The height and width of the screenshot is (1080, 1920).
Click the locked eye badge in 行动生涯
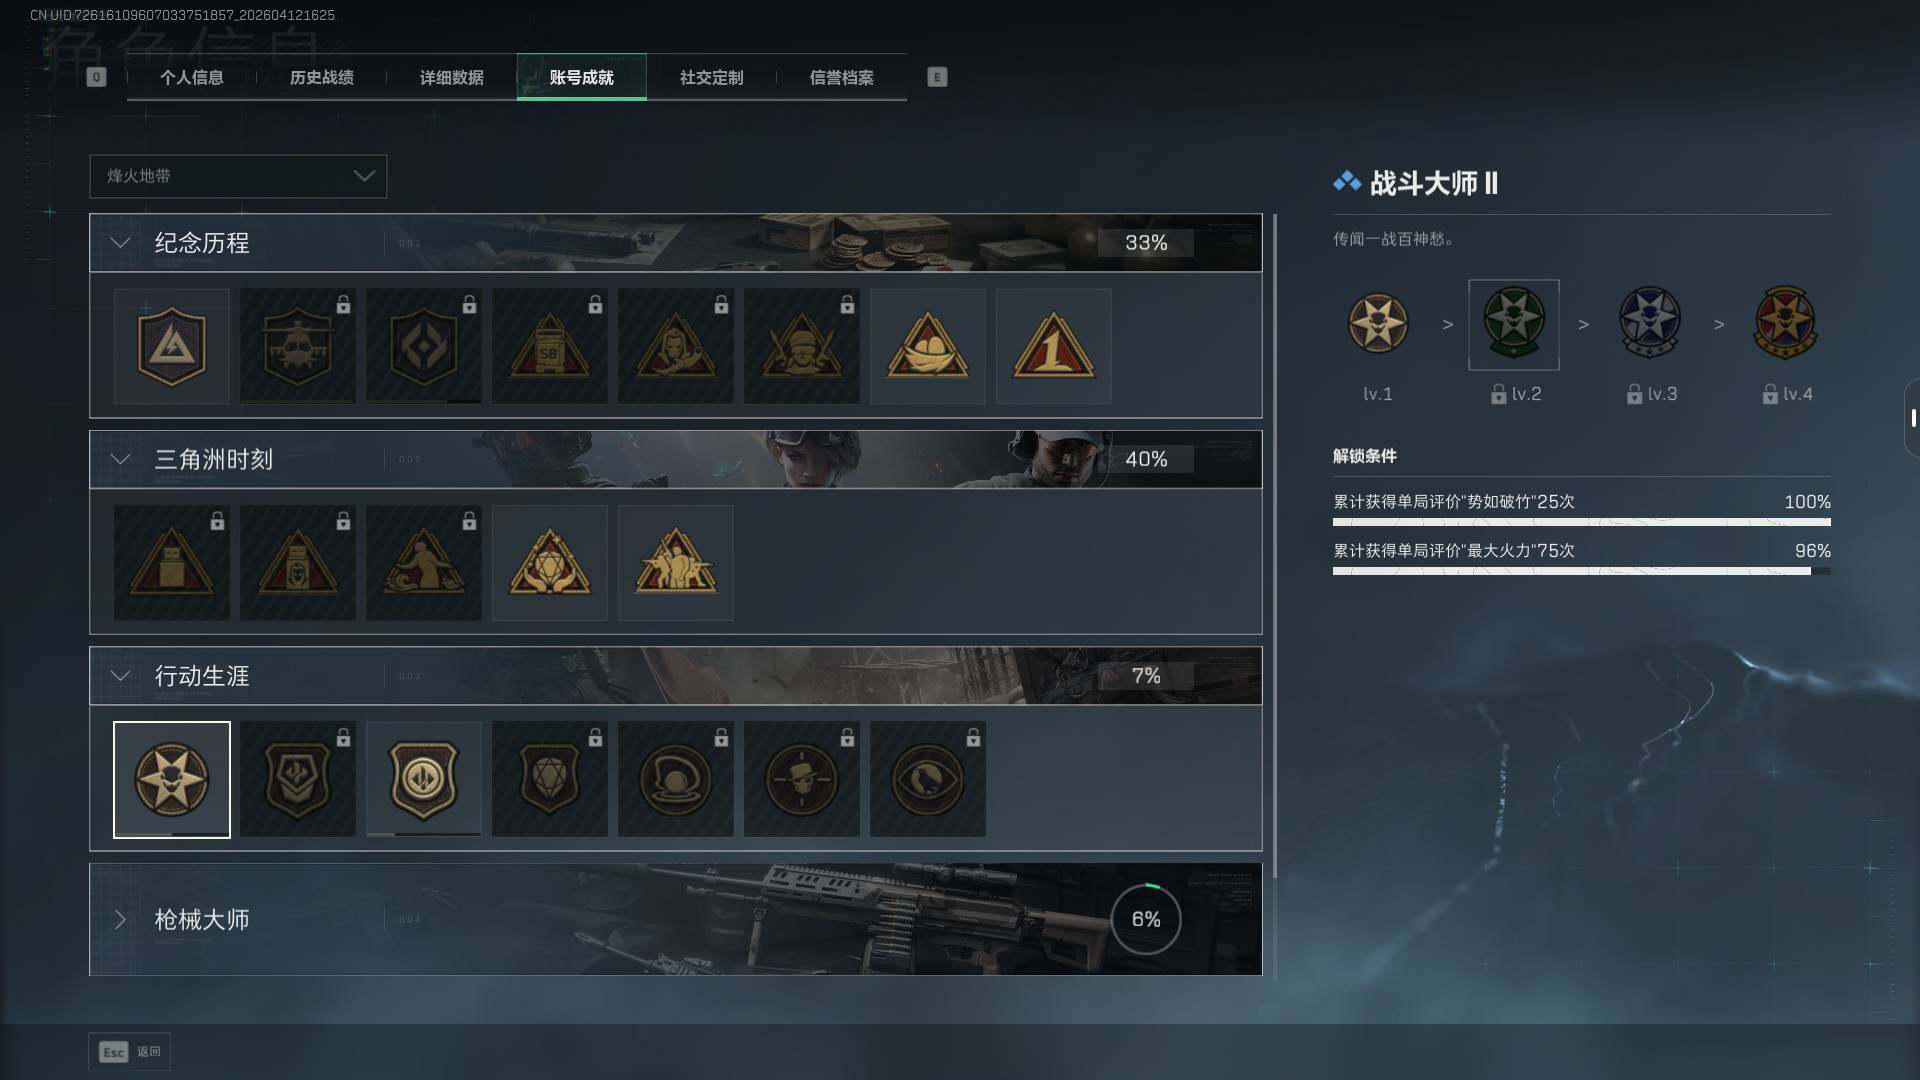(927, 779)
